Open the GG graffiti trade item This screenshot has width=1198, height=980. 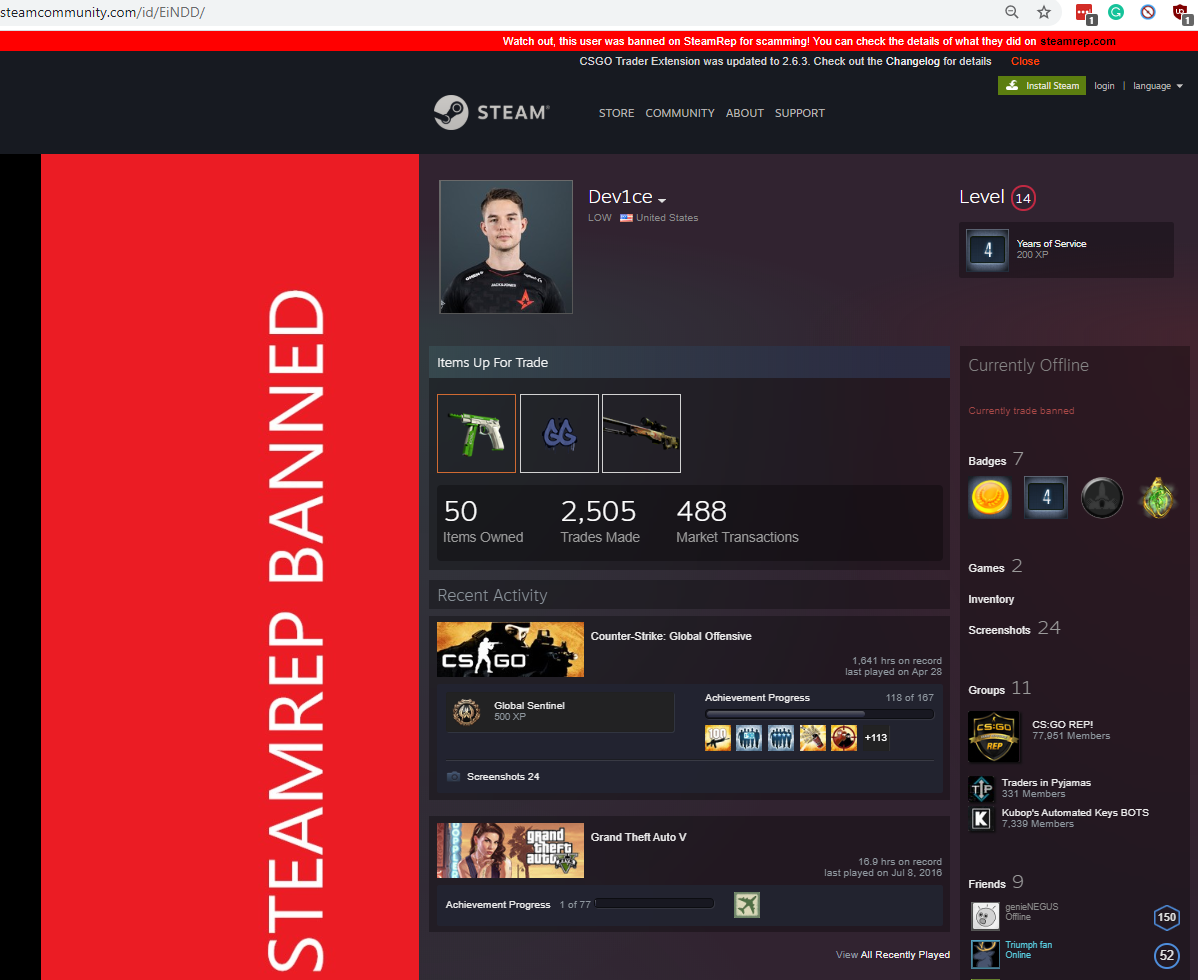559,433
